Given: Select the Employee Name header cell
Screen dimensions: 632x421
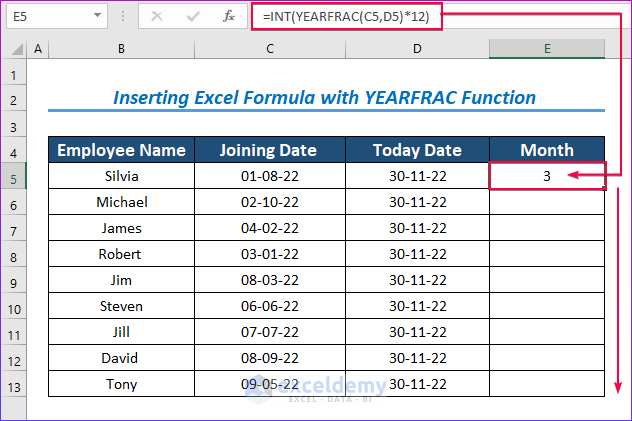Looking at the screenshot, I should click(x=121, y=150).
